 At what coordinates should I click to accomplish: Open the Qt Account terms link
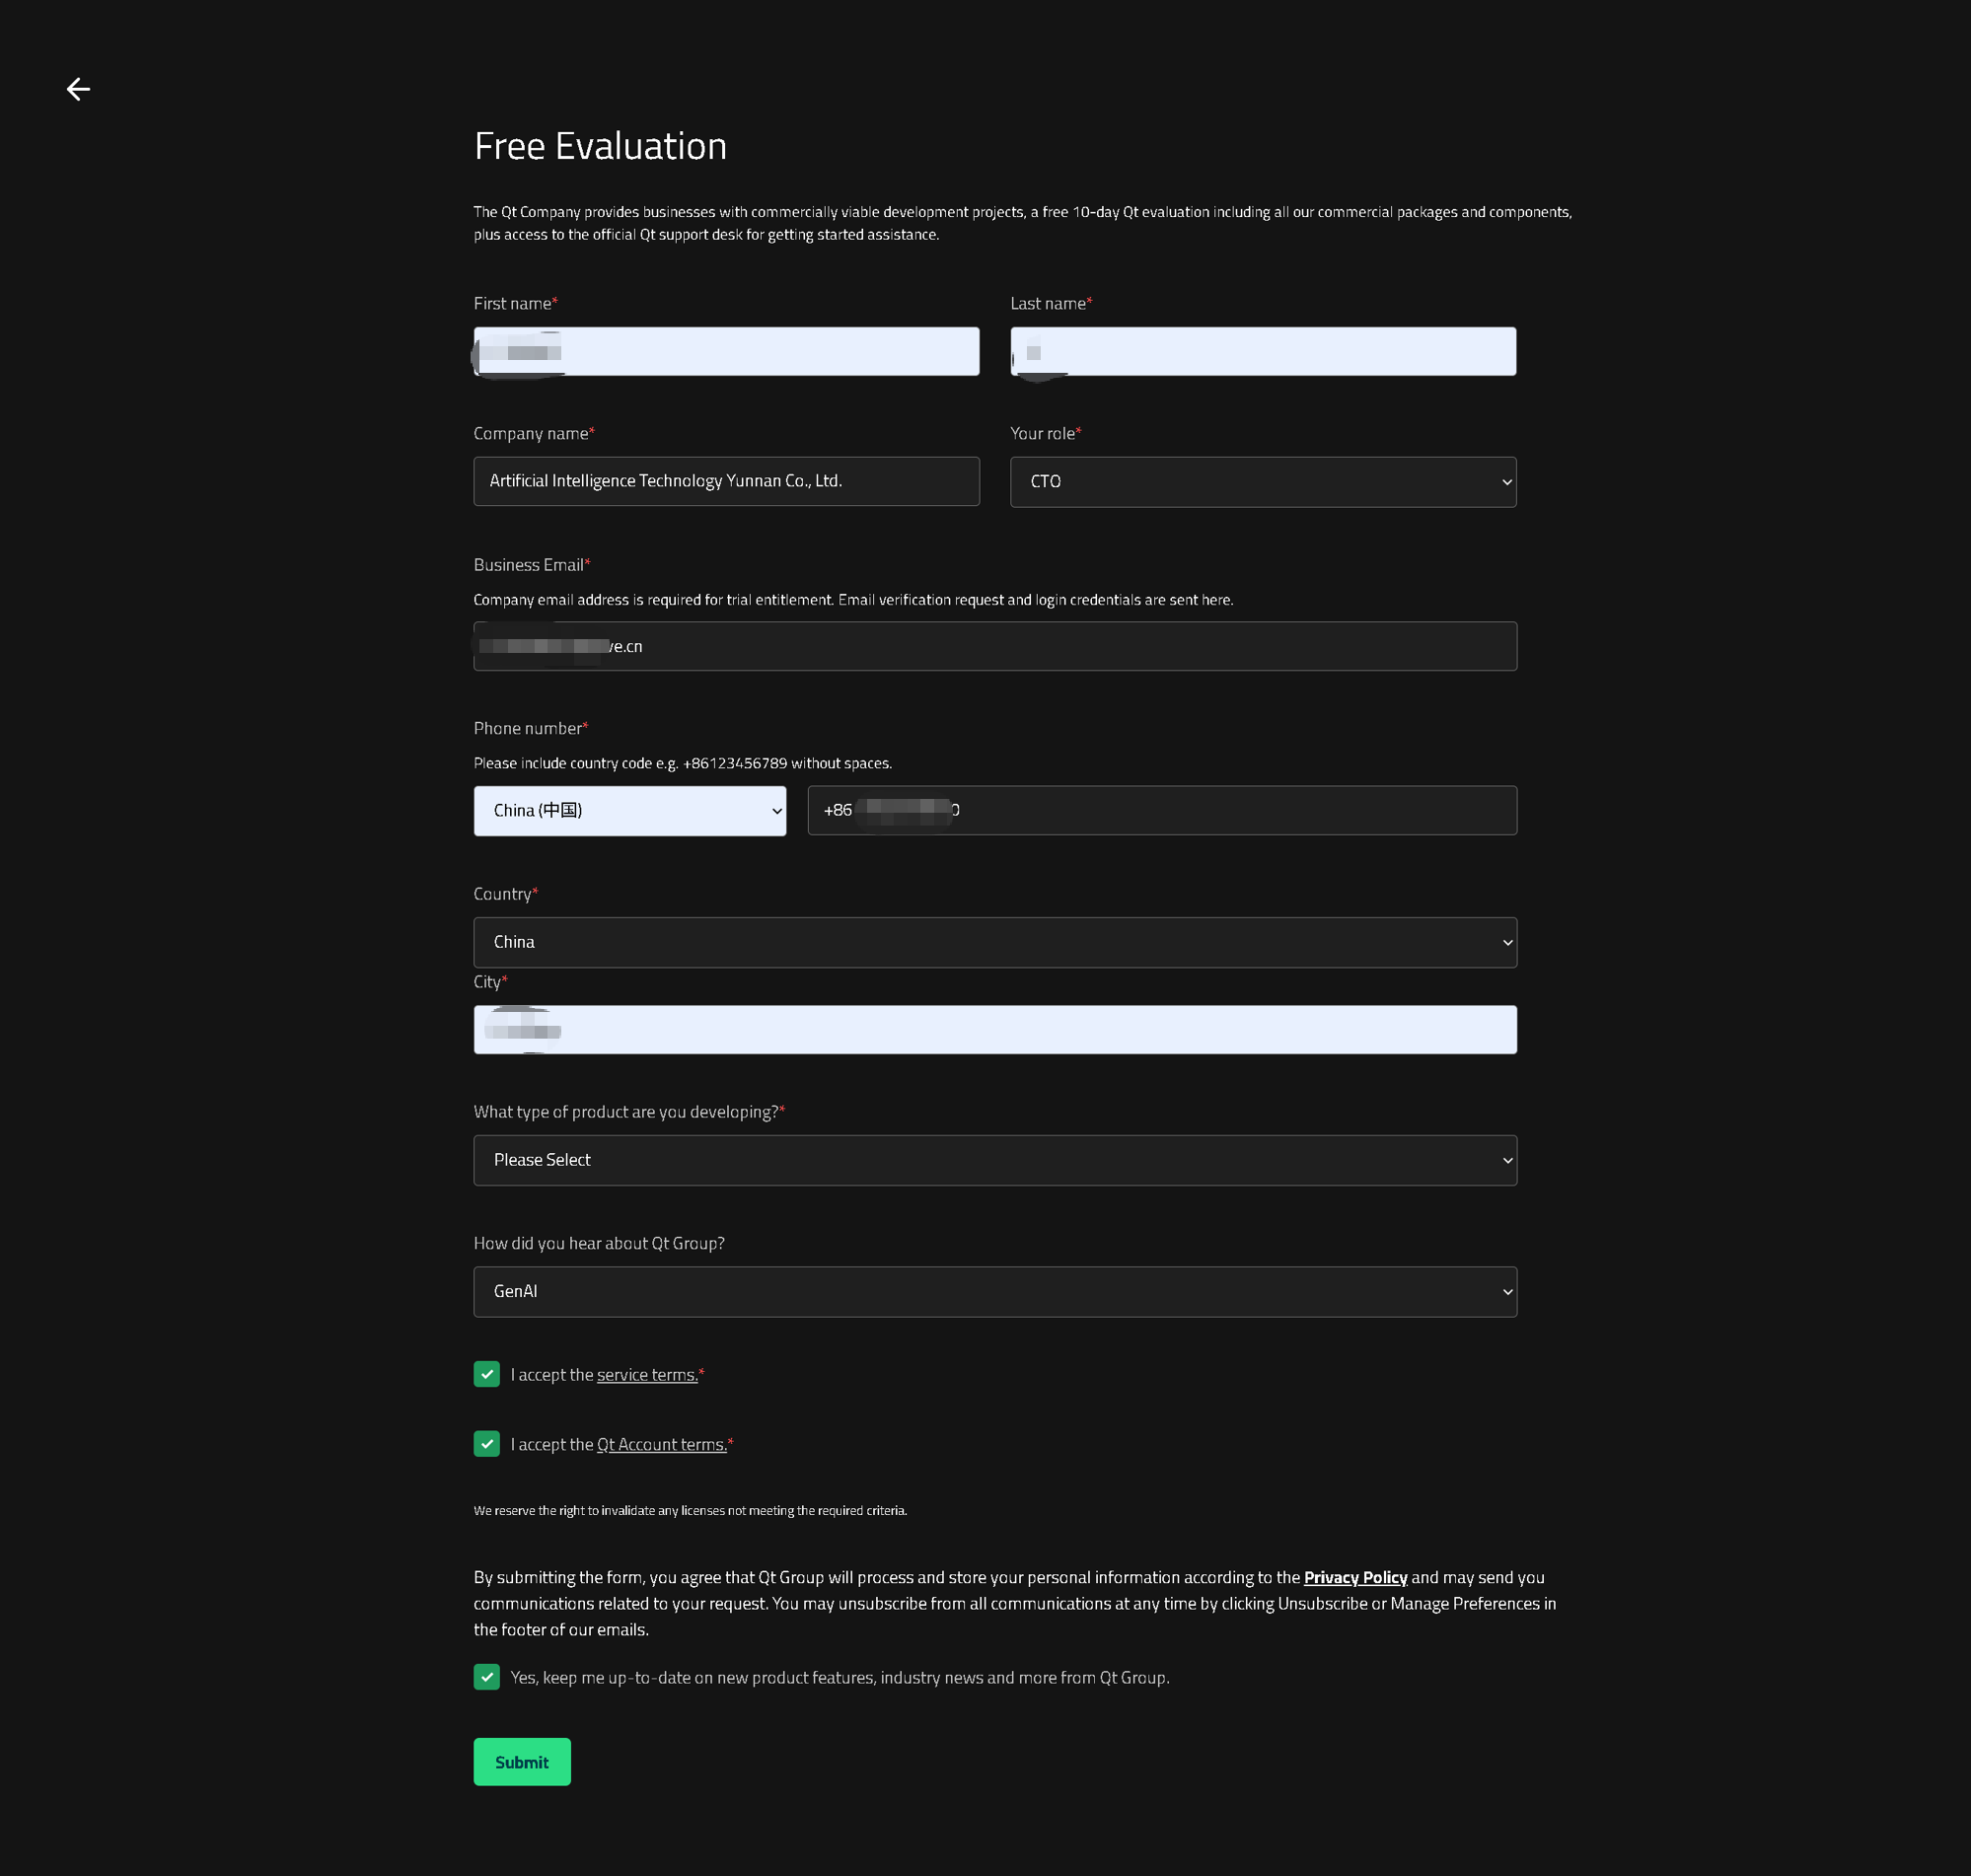[661, 1445]
